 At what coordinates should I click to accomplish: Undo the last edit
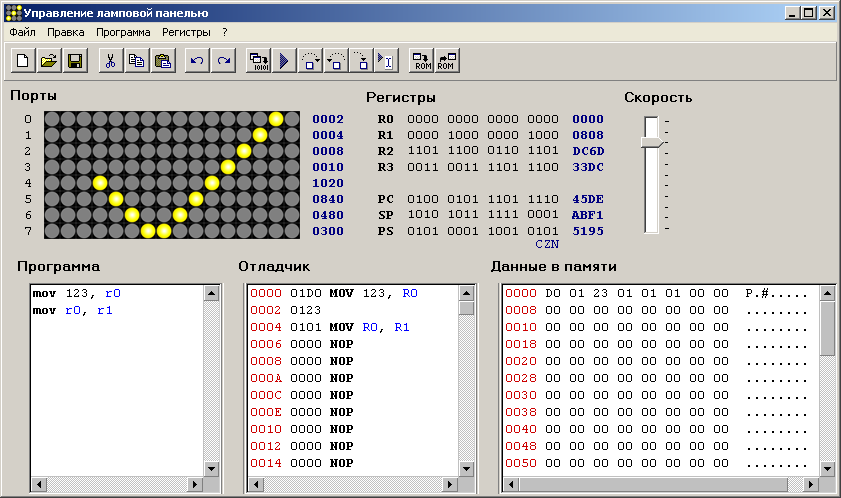(197, 61)
